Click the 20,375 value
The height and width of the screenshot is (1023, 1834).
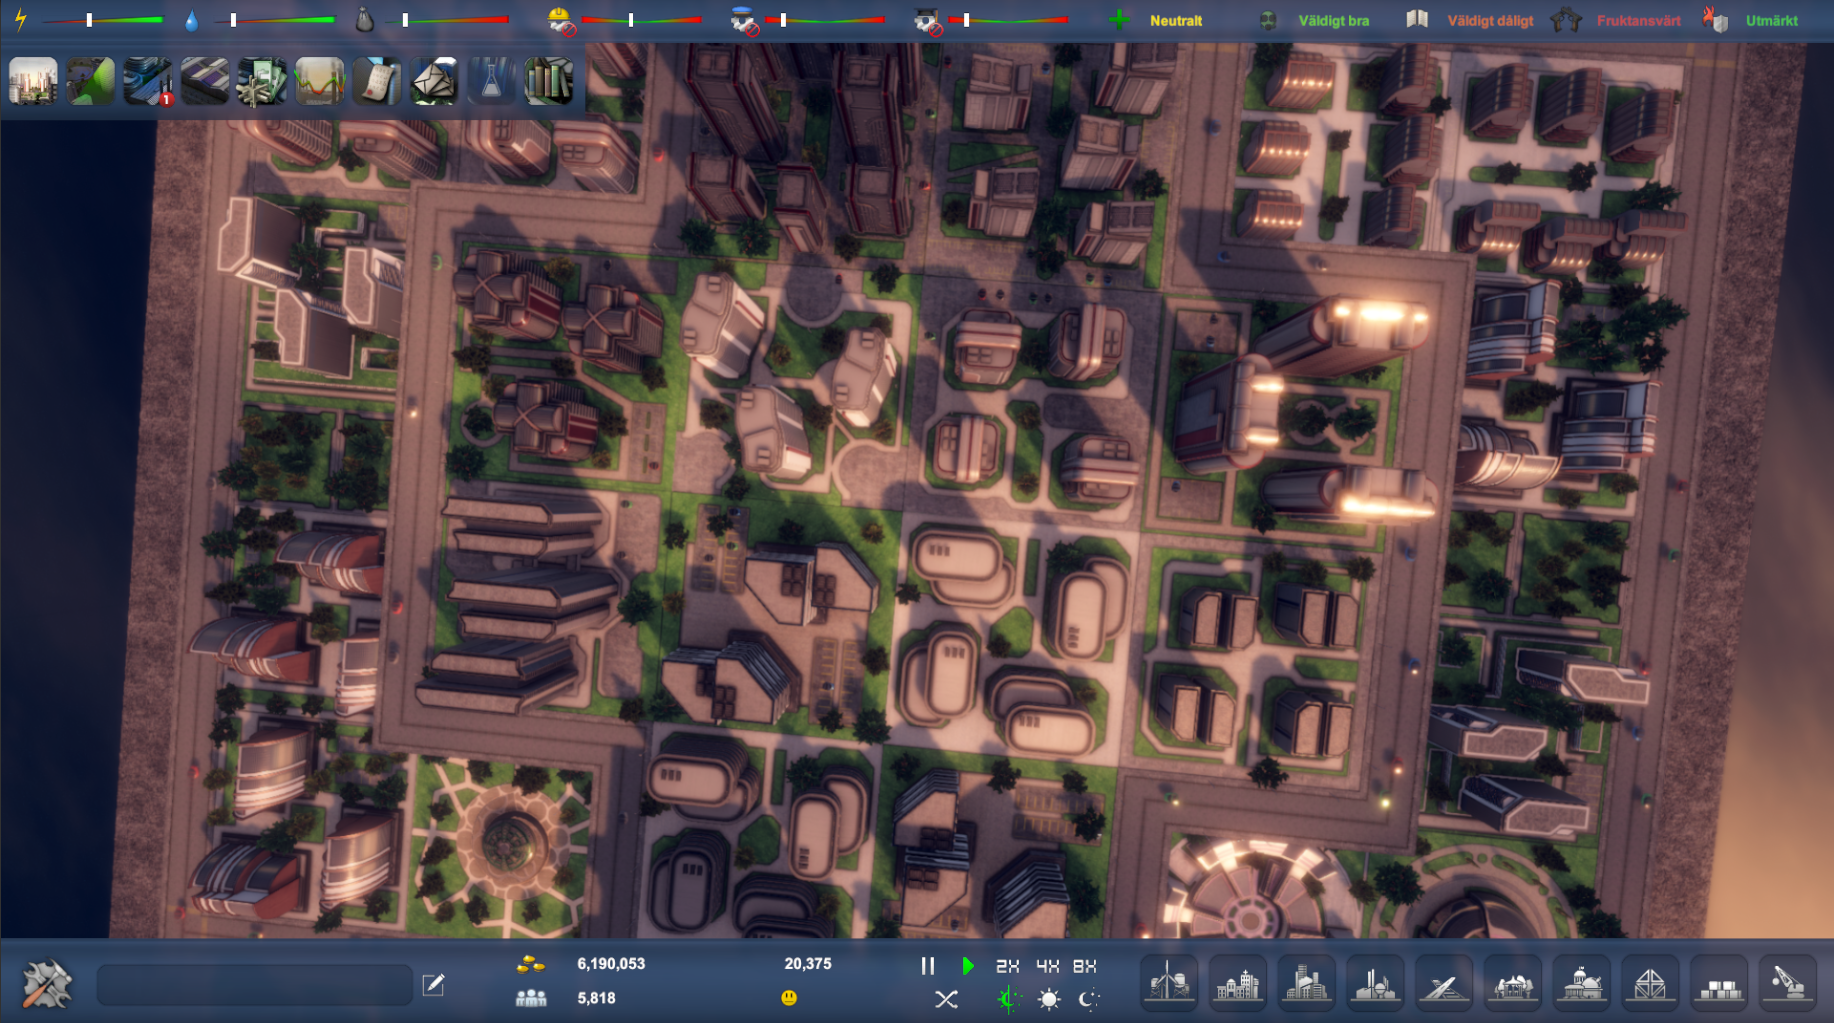[x=808, y=964]
